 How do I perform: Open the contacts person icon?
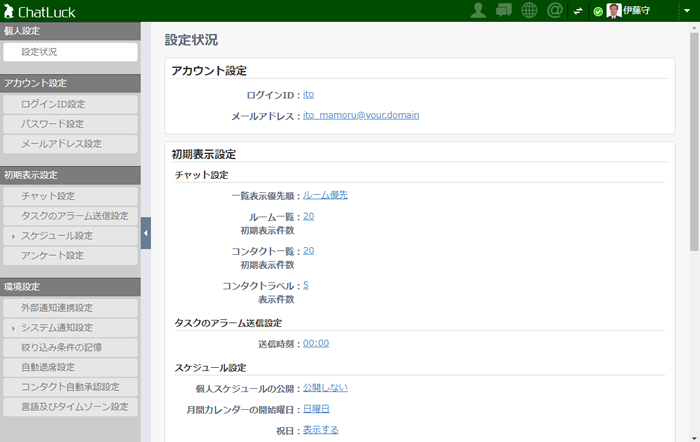coord(479,11)
